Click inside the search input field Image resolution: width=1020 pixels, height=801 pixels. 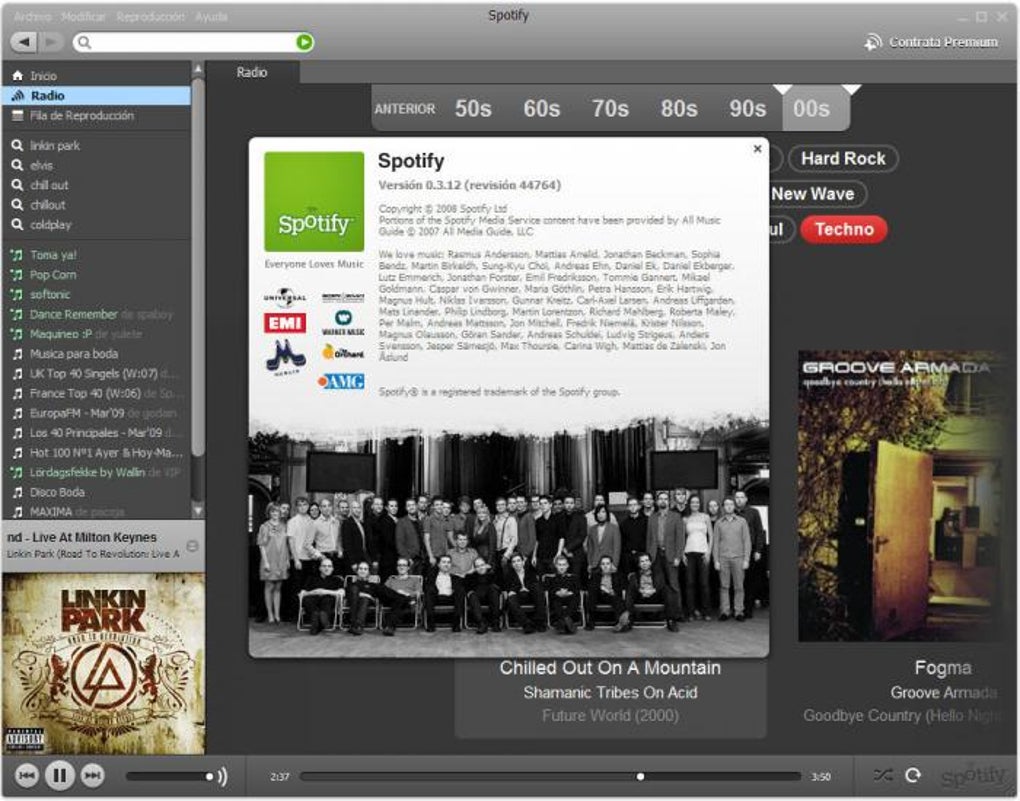click(191, 42)
